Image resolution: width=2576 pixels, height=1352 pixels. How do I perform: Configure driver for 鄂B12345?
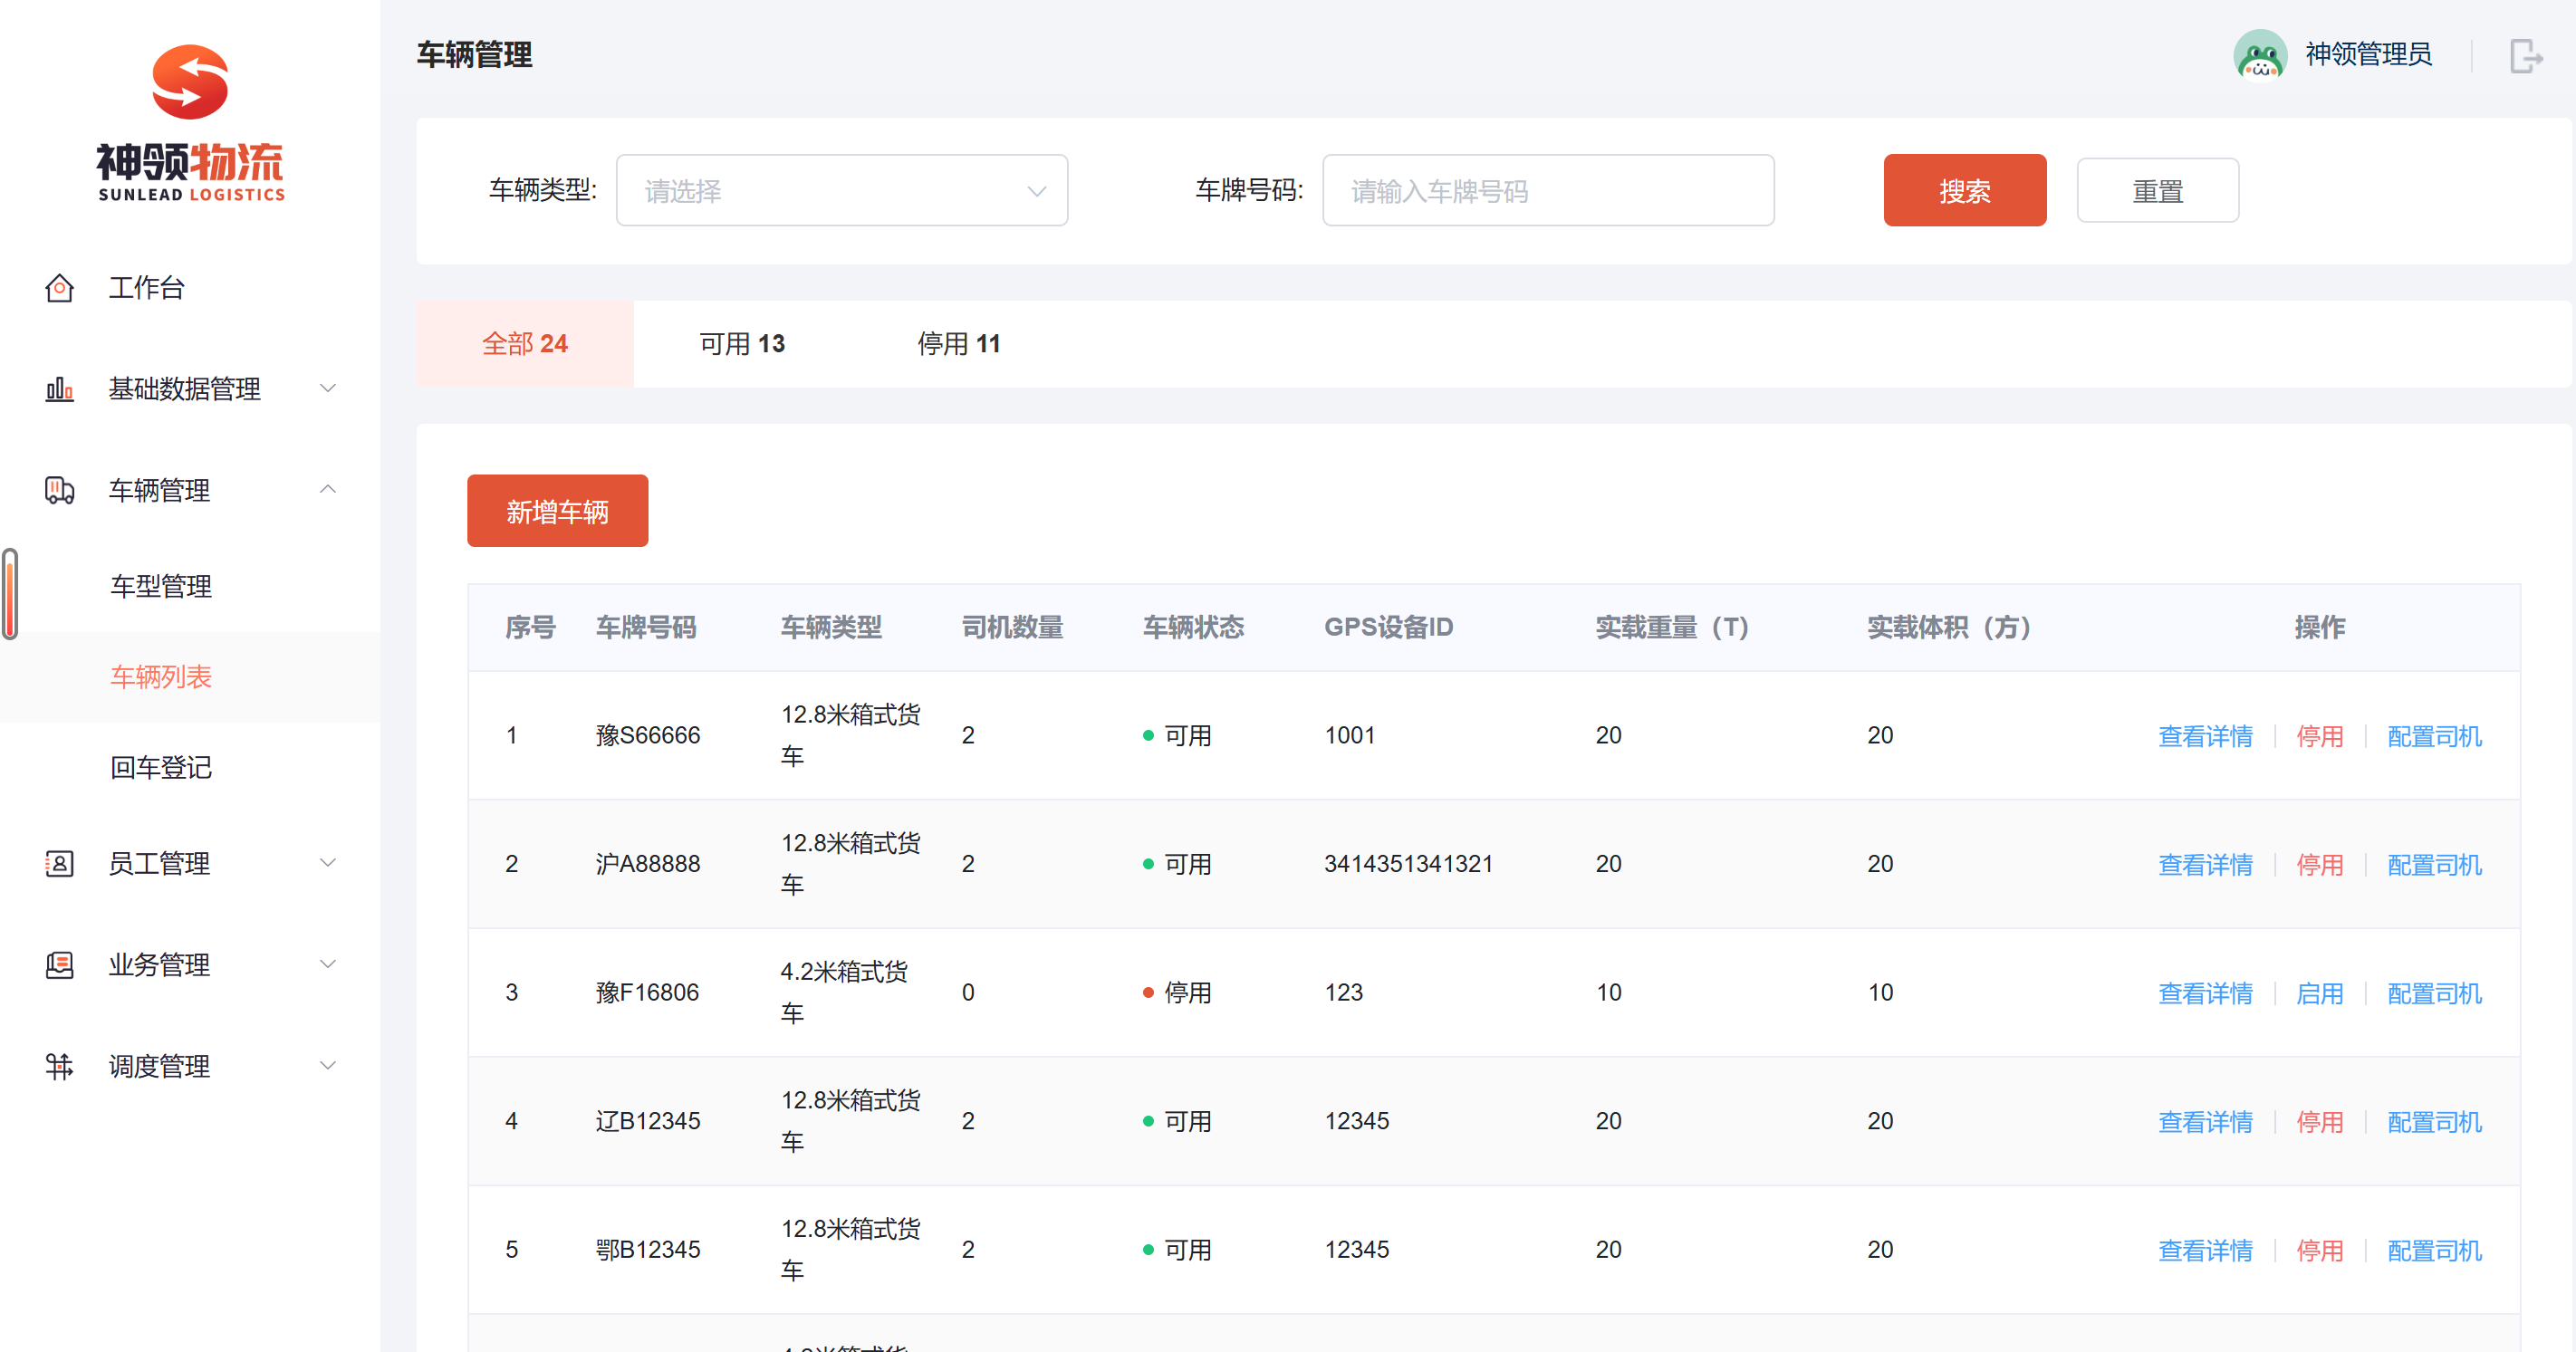pyautogui.click(x=2434, y=1250)
